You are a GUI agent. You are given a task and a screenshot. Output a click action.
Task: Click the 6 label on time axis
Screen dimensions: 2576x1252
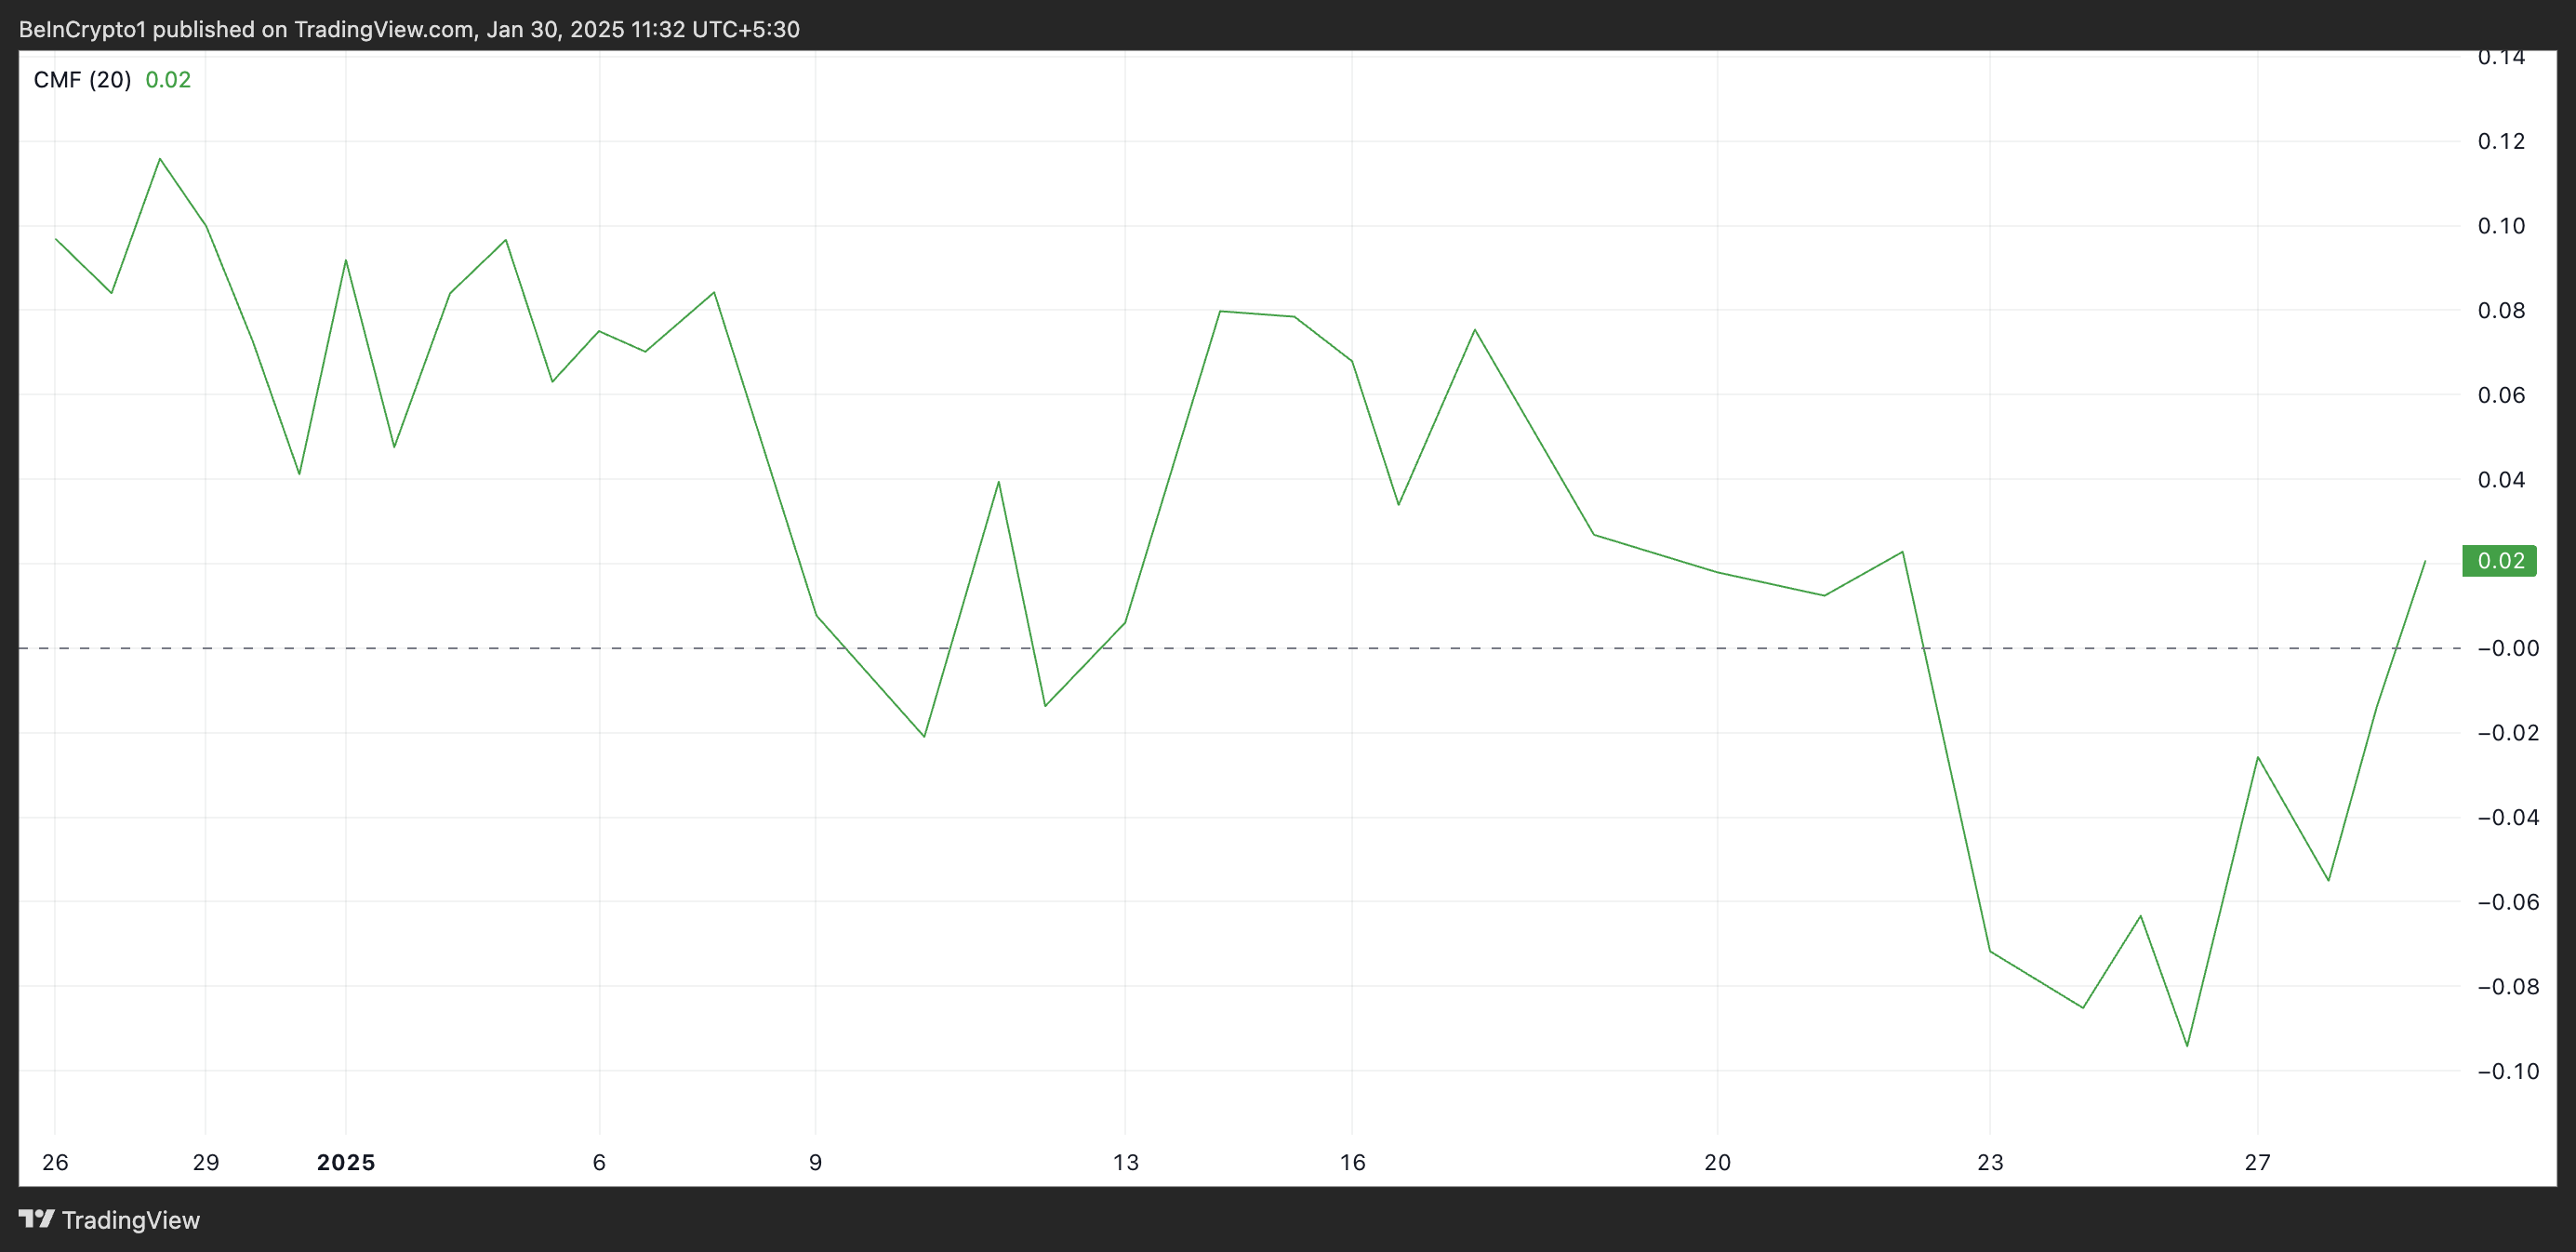click(599, 1162)
